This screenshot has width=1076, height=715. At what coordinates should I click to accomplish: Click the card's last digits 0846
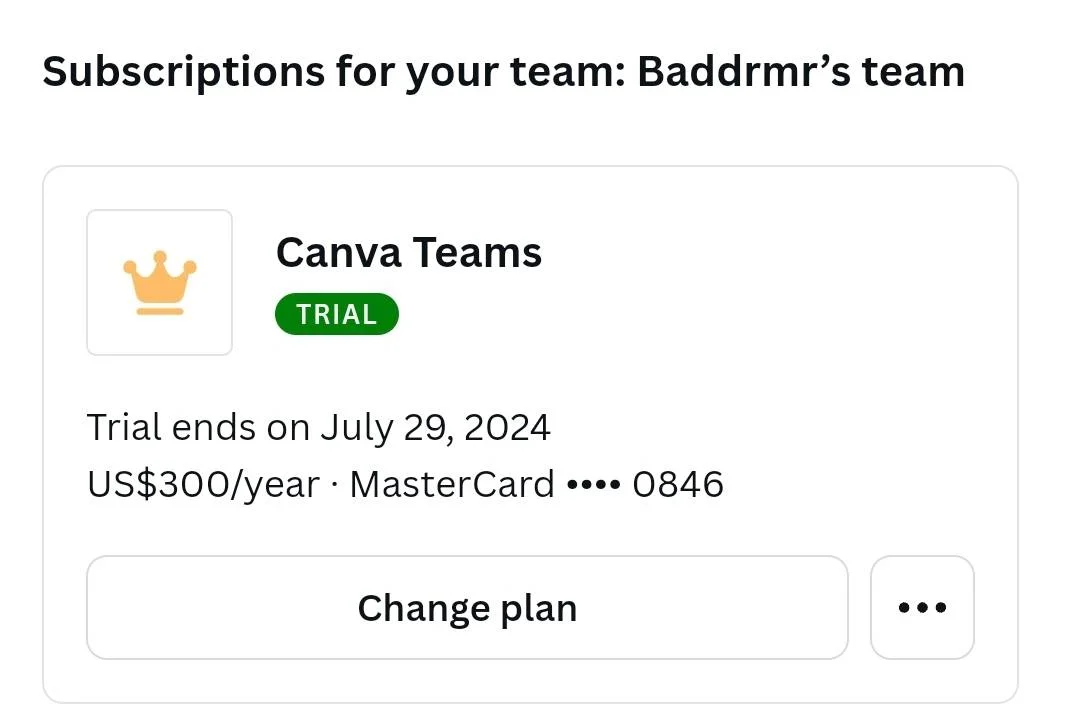[x=678, y=484]
